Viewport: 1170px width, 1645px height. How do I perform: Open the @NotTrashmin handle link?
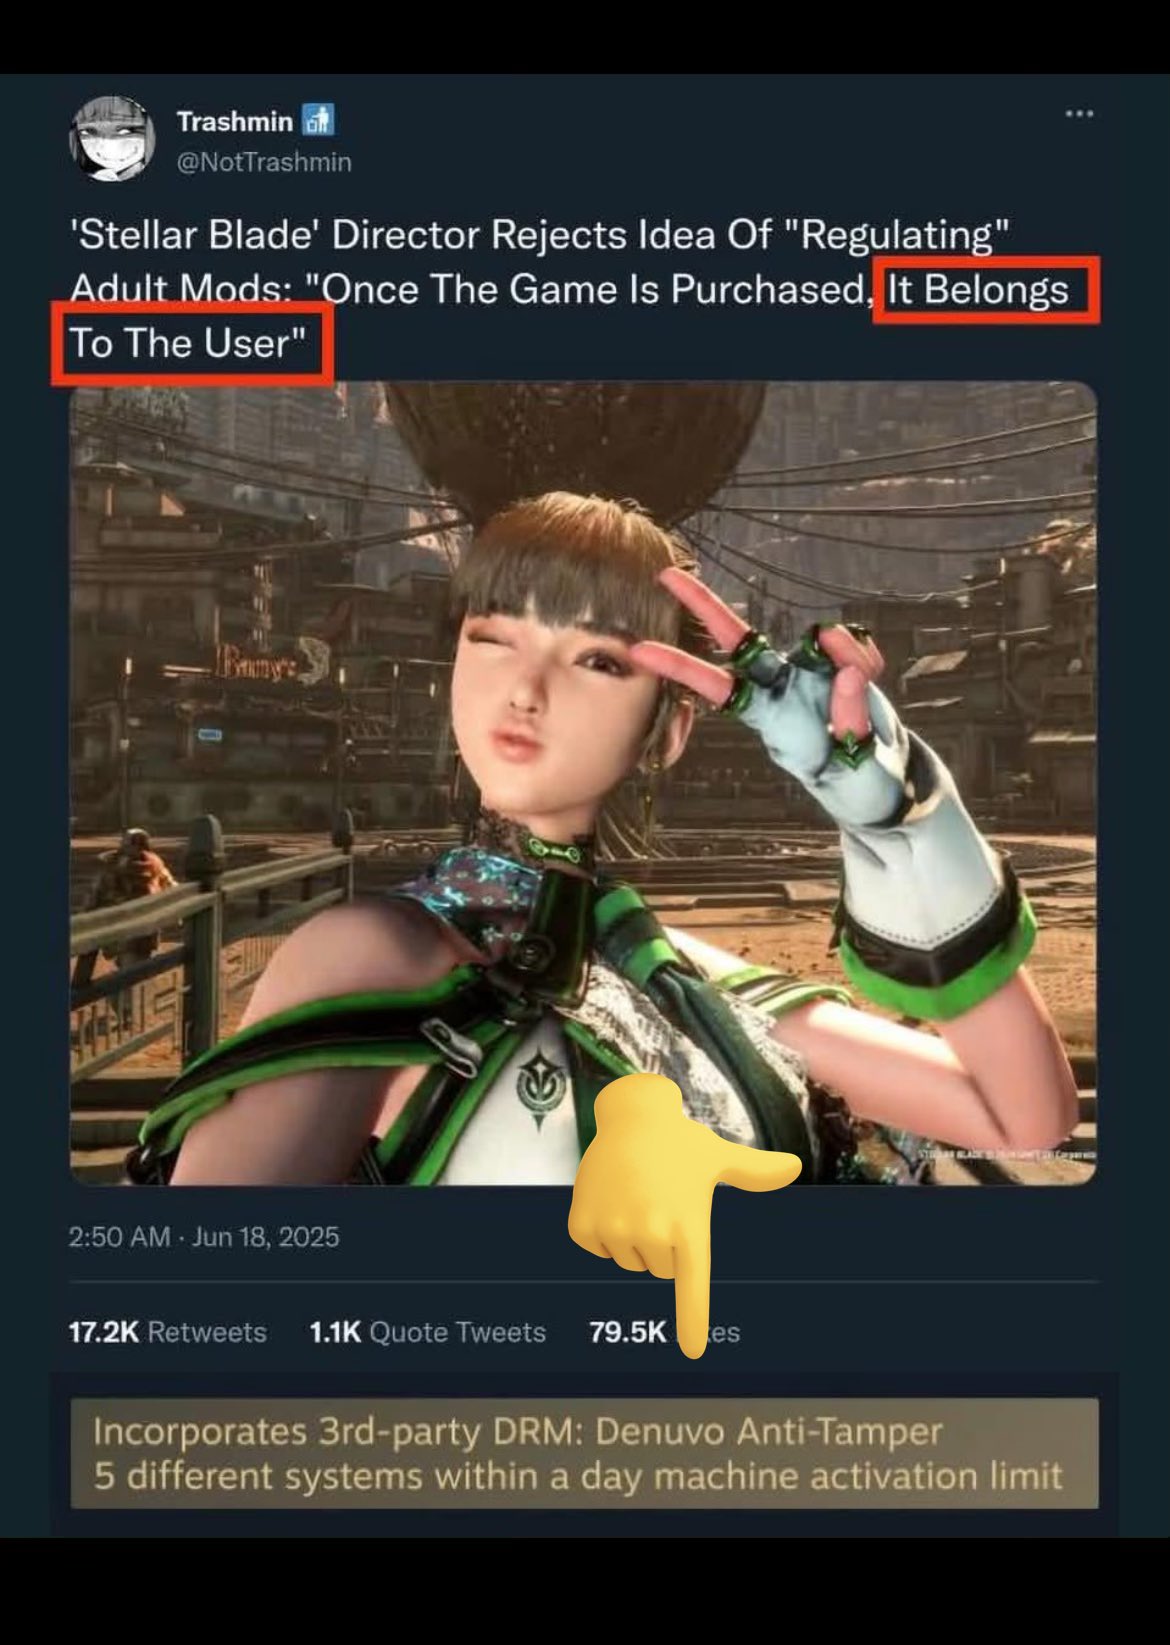(x=264, y=162)
